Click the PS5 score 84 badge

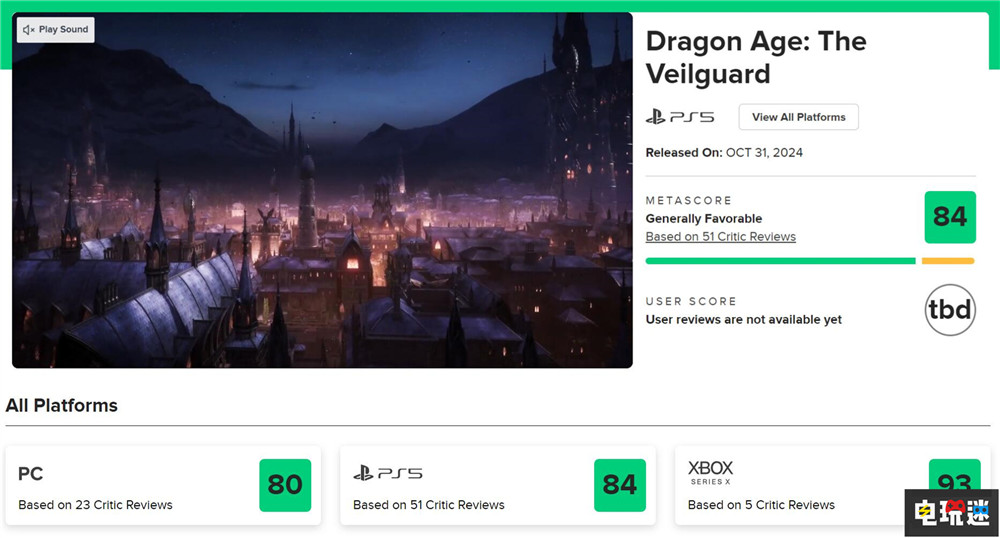[x=620, y=485]
